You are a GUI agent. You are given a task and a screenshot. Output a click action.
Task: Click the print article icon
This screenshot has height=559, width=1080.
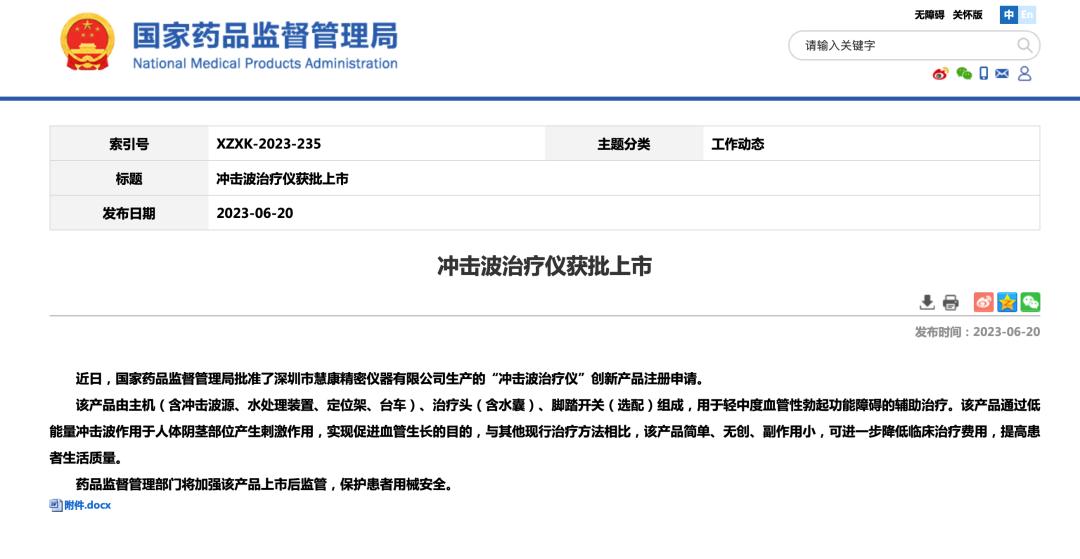[x=951, y=302]
